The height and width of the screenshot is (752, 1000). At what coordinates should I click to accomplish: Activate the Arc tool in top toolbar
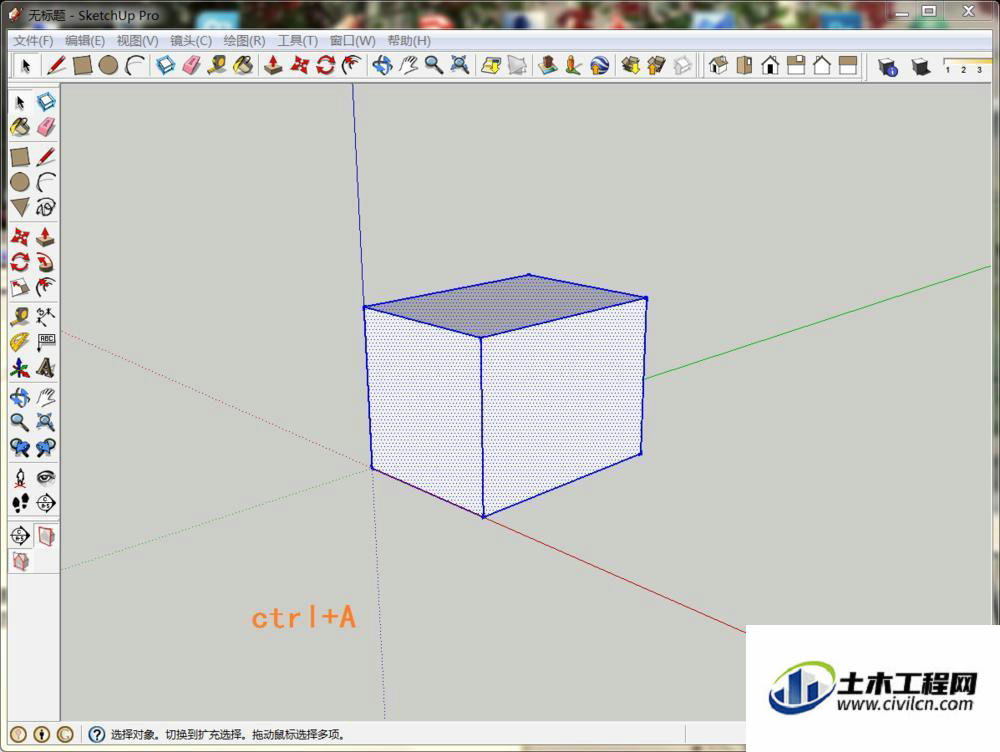pyautogui.click(x=135, y=65)
